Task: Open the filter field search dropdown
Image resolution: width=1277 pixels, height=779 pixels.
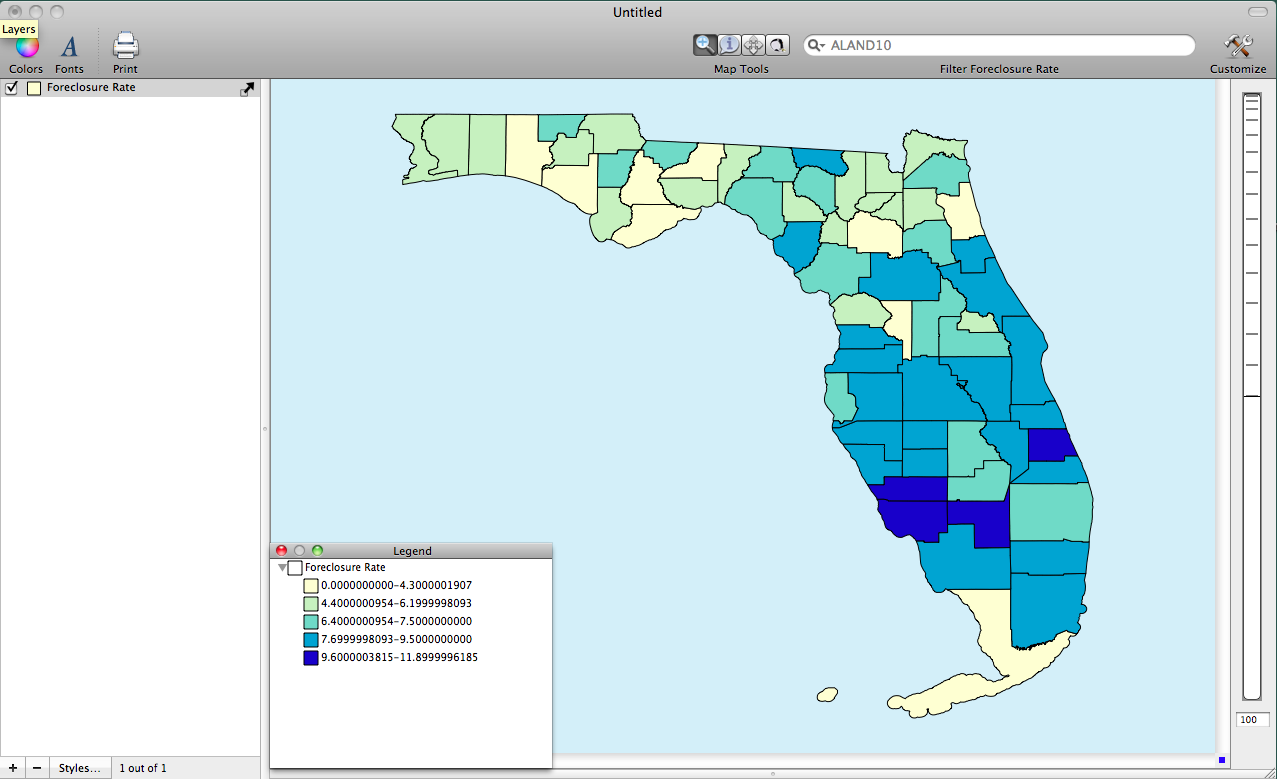Action: [x=816, y=46]
